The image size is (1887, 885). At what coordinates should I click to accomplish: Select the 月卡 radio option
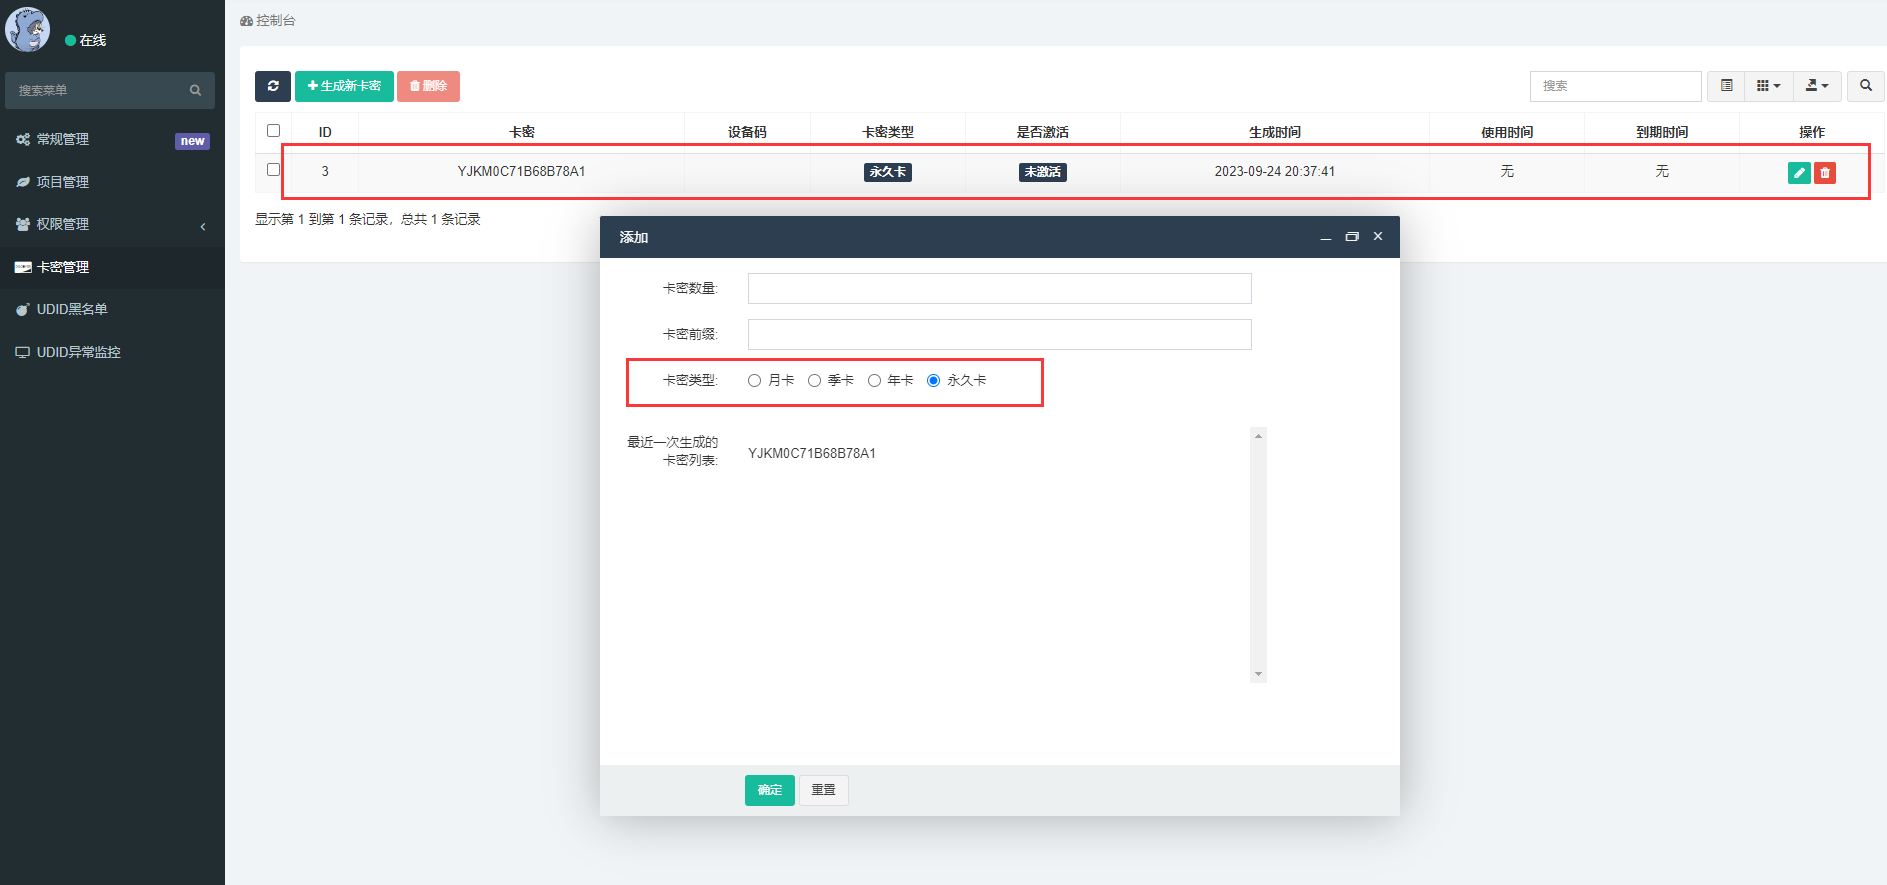point(755,381)
